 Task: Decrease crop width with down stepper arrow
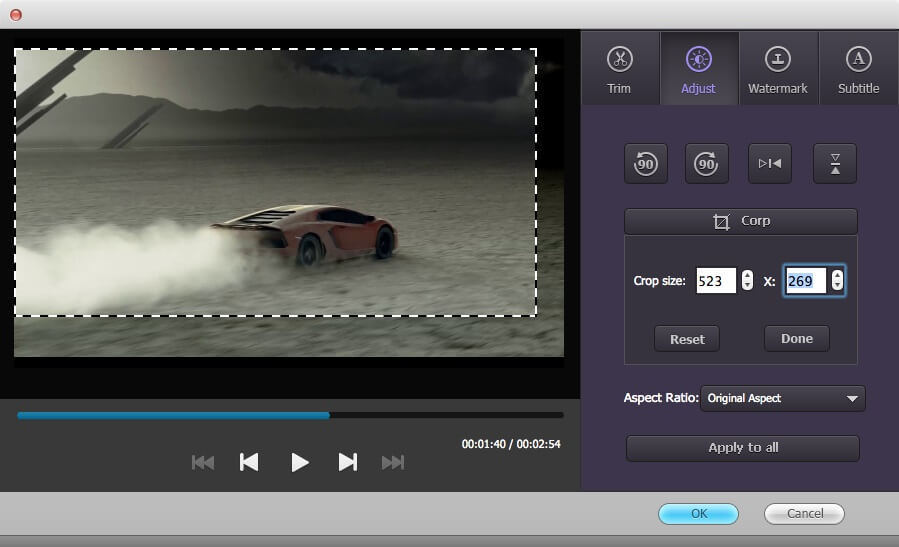747,286
